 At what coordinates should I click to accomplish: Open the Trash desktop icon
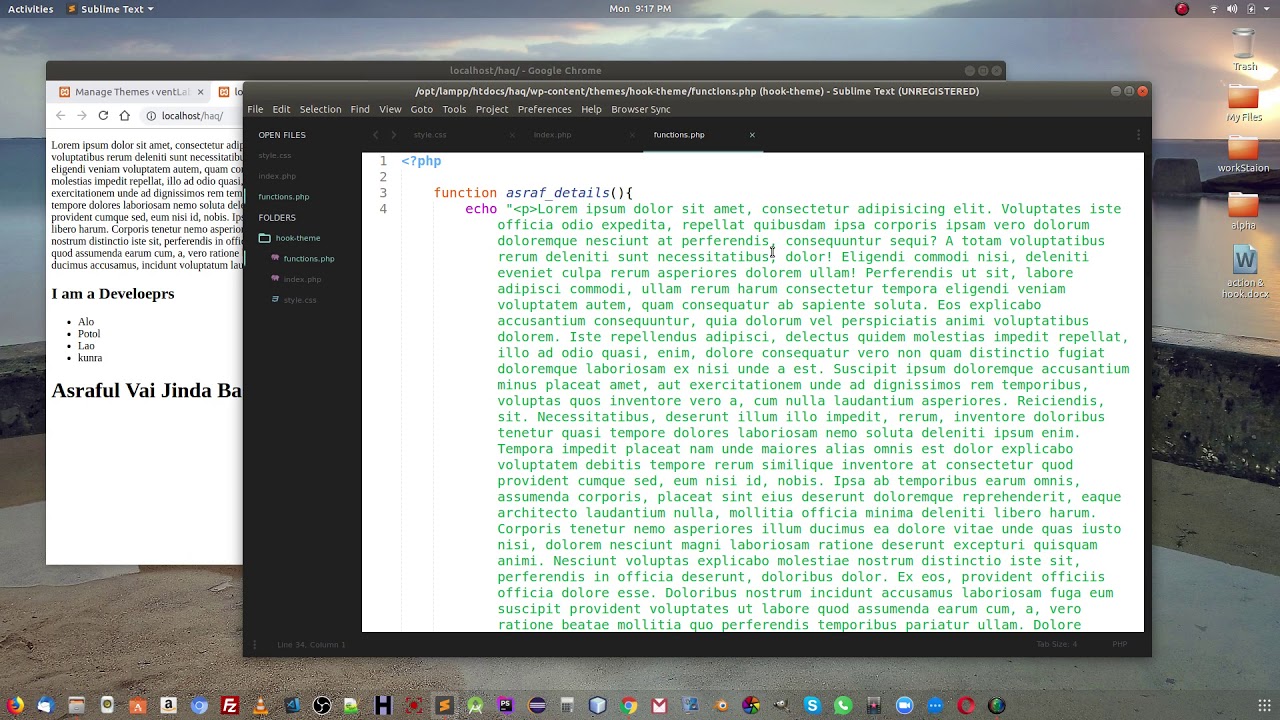pos(1244,50)
